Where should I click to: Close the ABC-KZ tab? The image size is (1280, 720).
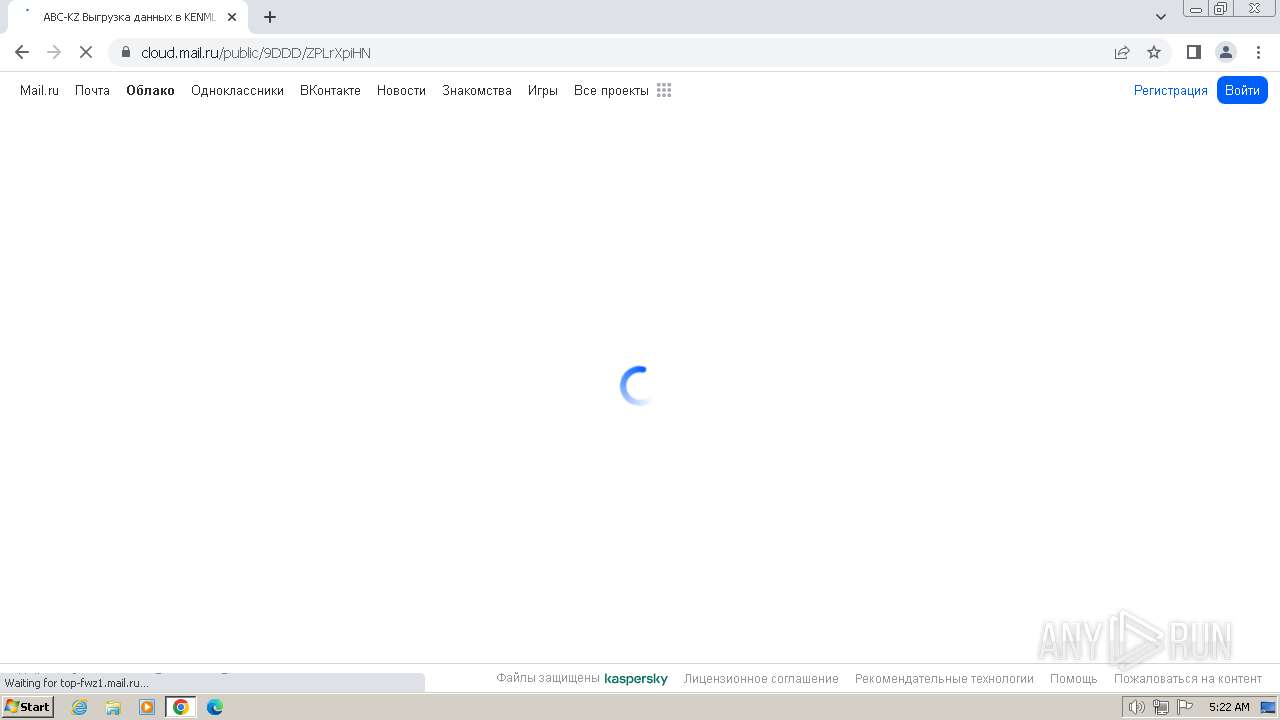232,17
